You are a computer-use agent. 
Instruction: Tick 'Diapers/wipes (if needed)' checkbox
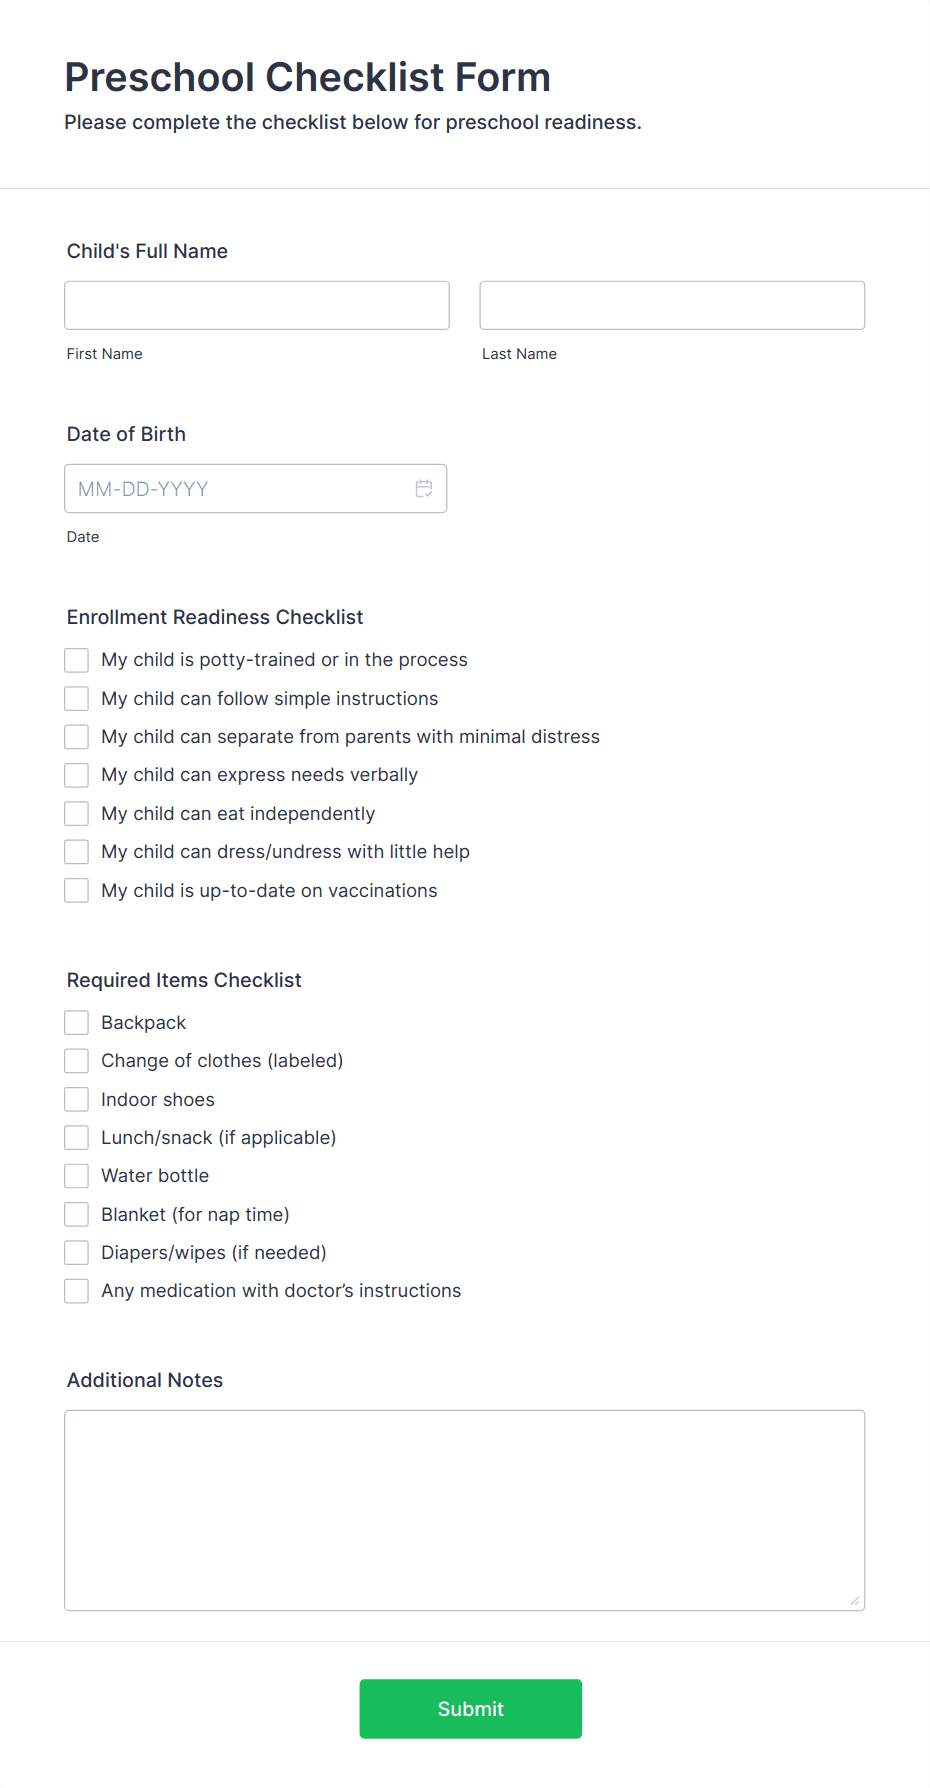point(77,1252)
